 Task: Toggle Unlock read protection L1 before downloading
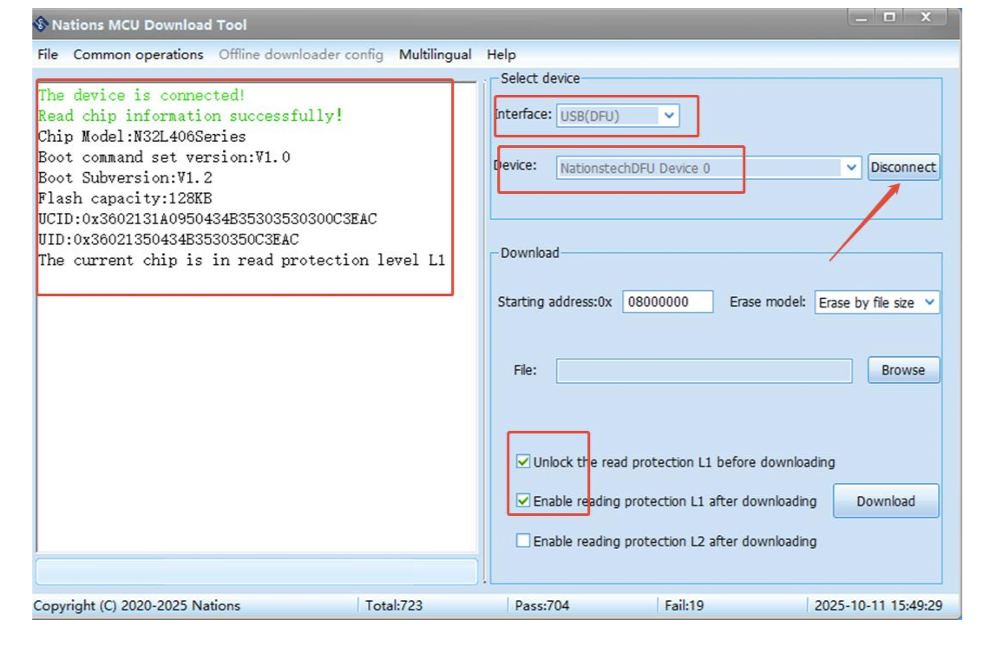(523, 462)
